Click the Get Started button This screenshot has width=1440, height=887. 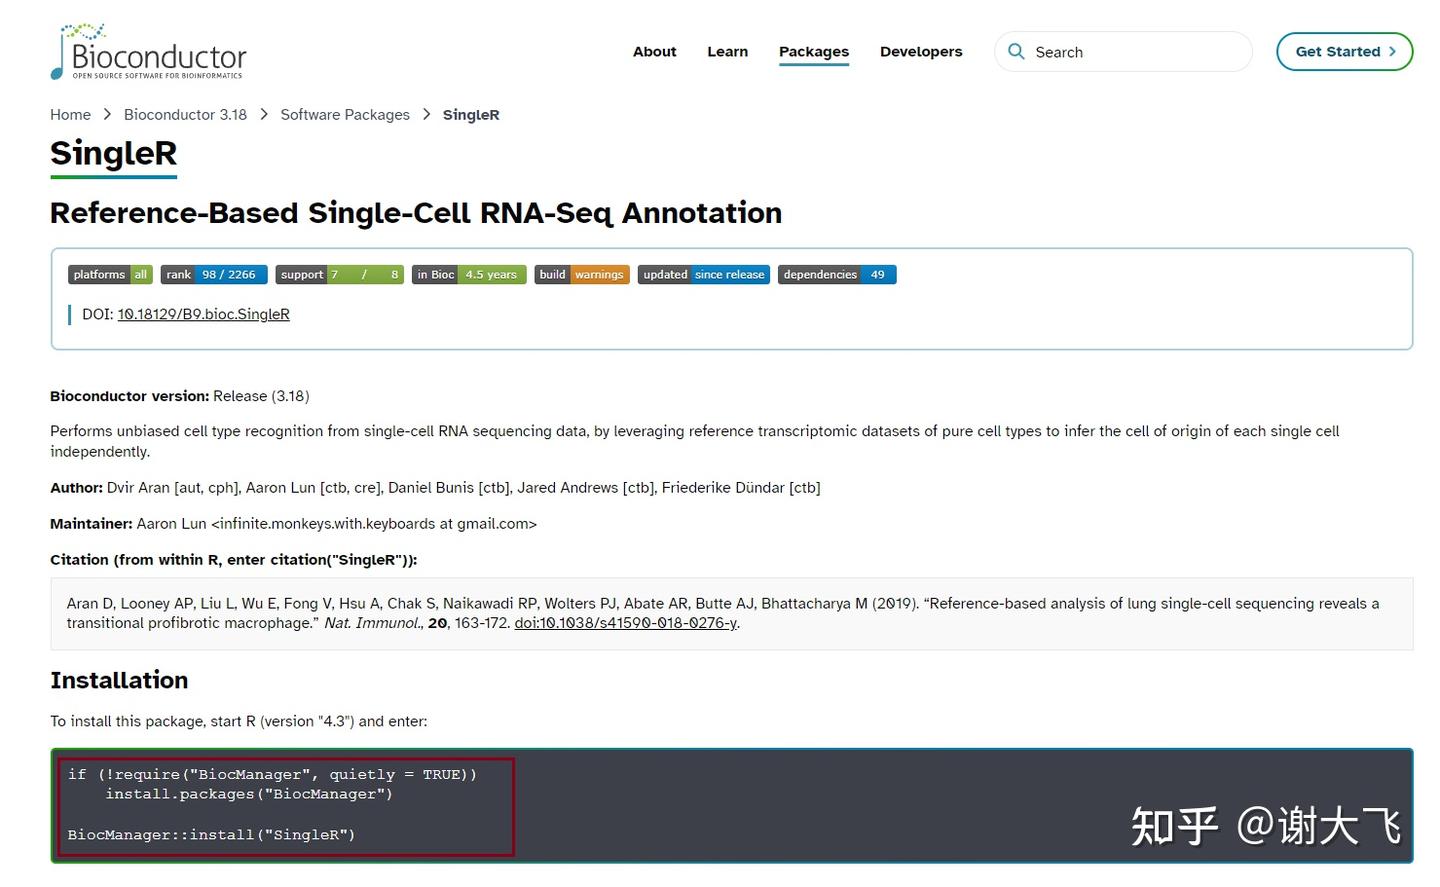pos(1344,51)
